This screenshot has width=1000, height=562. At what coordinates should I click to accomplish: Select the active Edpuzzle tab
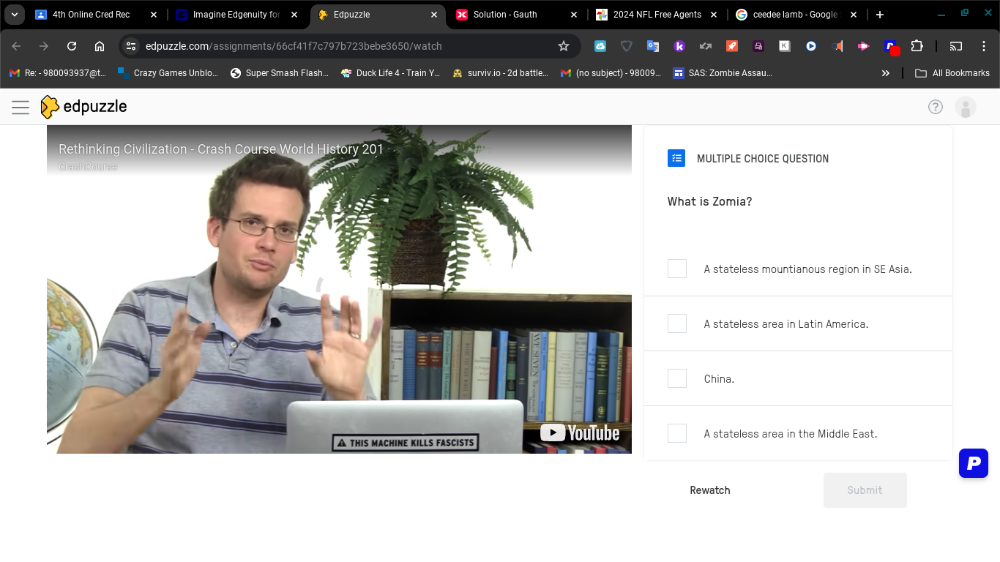coord(376,15)
